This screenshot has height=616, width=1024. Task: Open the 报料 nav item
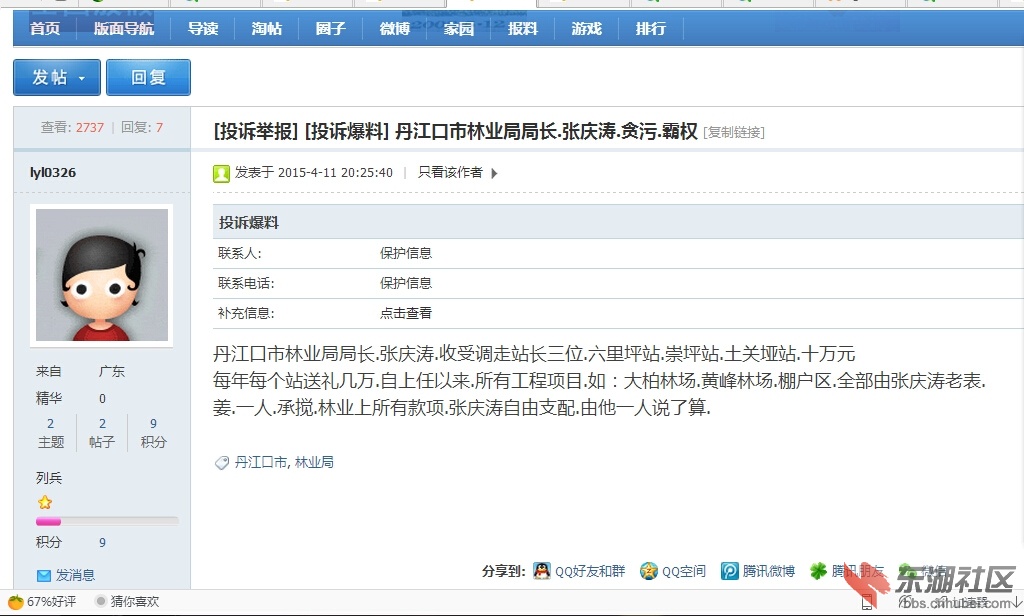coord(522,29)
